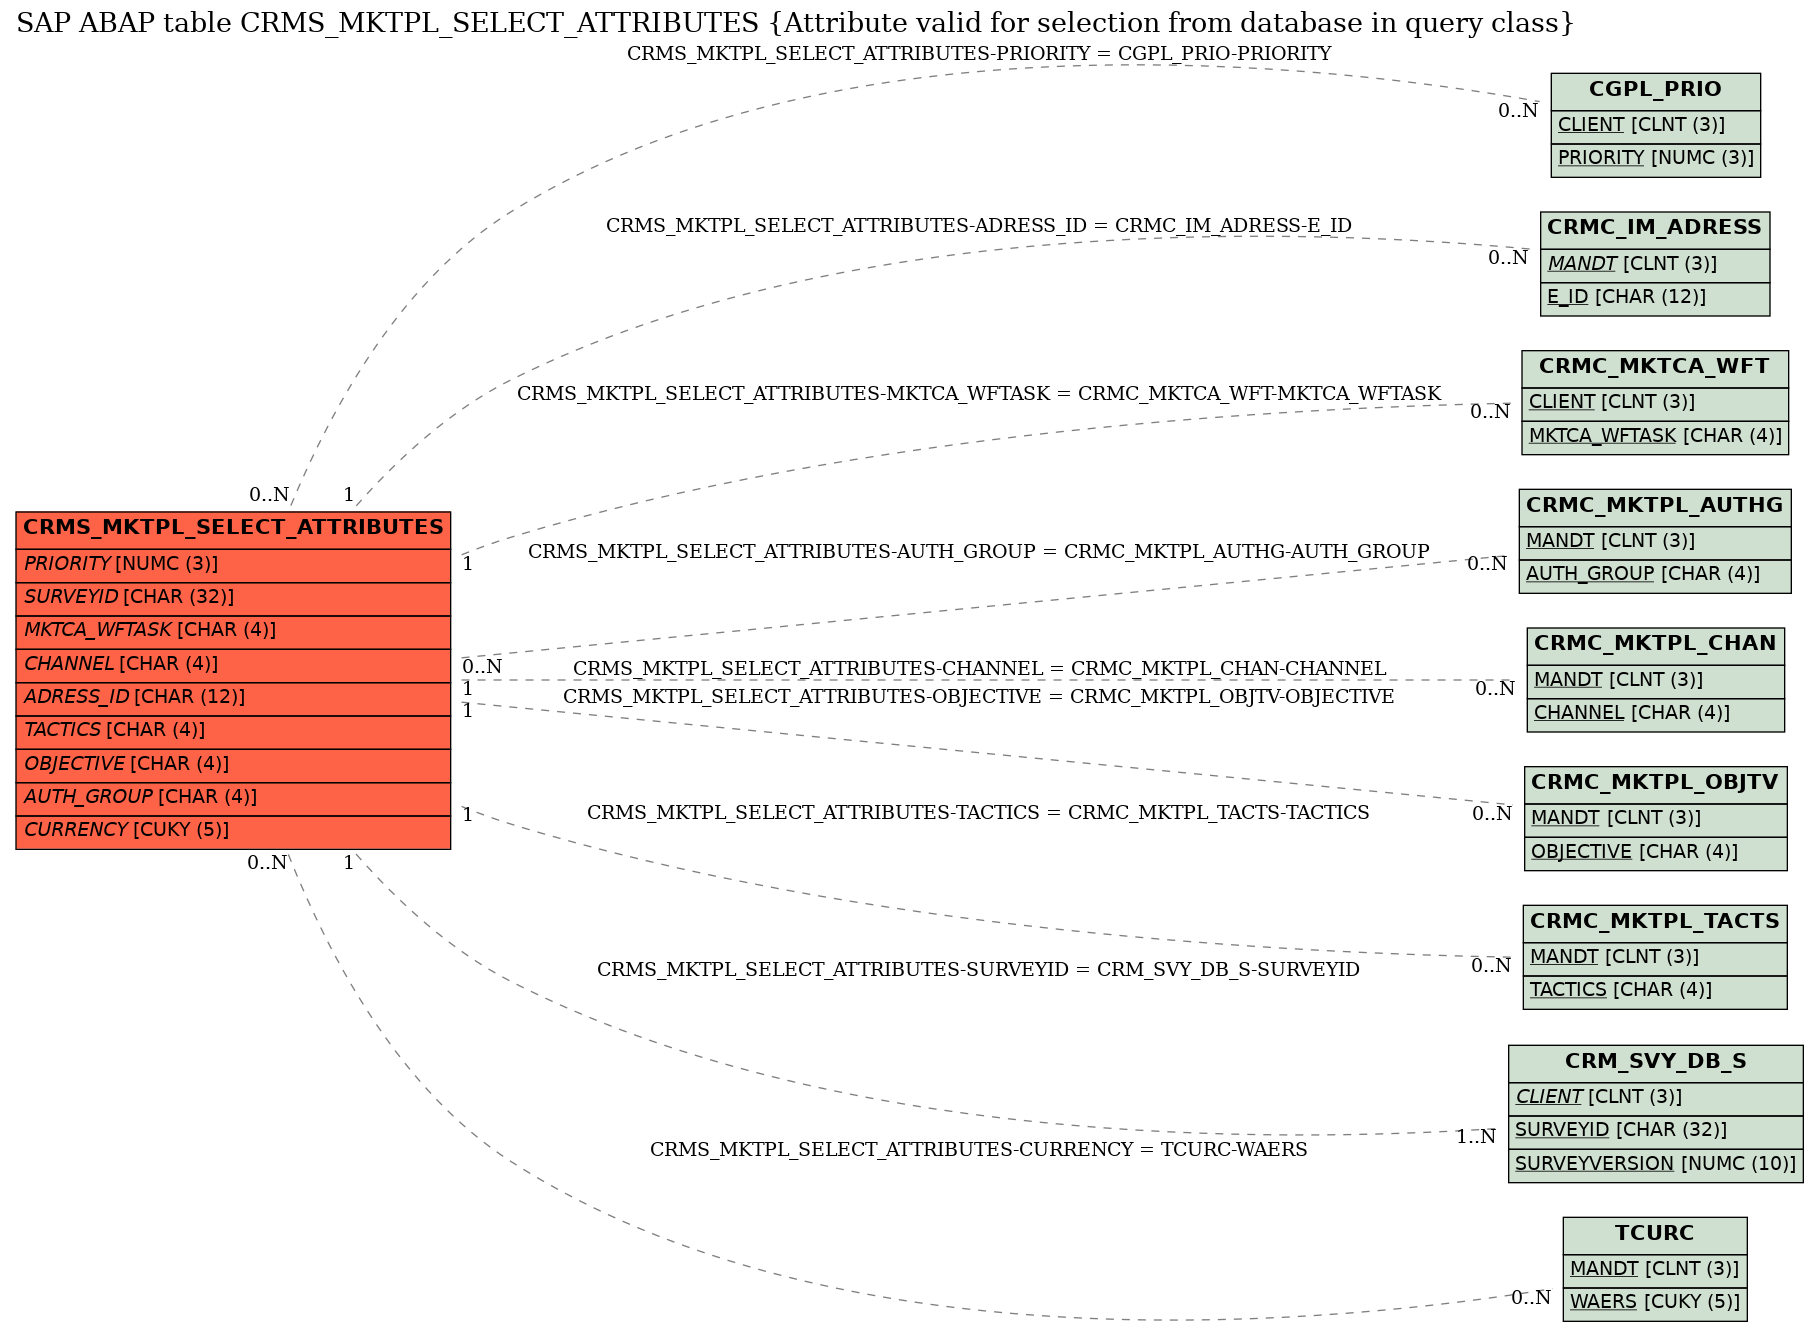Click the OBJECTIVE = CRMC_MKTPL_OBJTV-OBJECTIVE relation label

click(979, 697)
